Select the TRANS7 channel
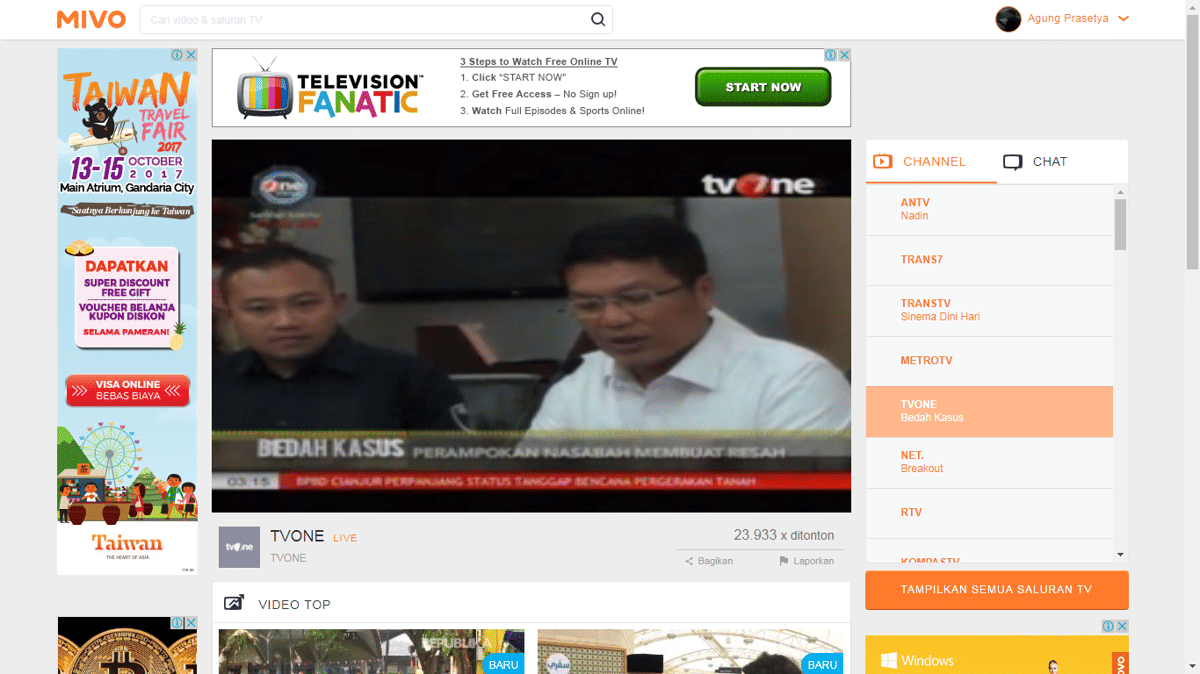Viewport: 1200px width, 674px height. pos(989,260)
